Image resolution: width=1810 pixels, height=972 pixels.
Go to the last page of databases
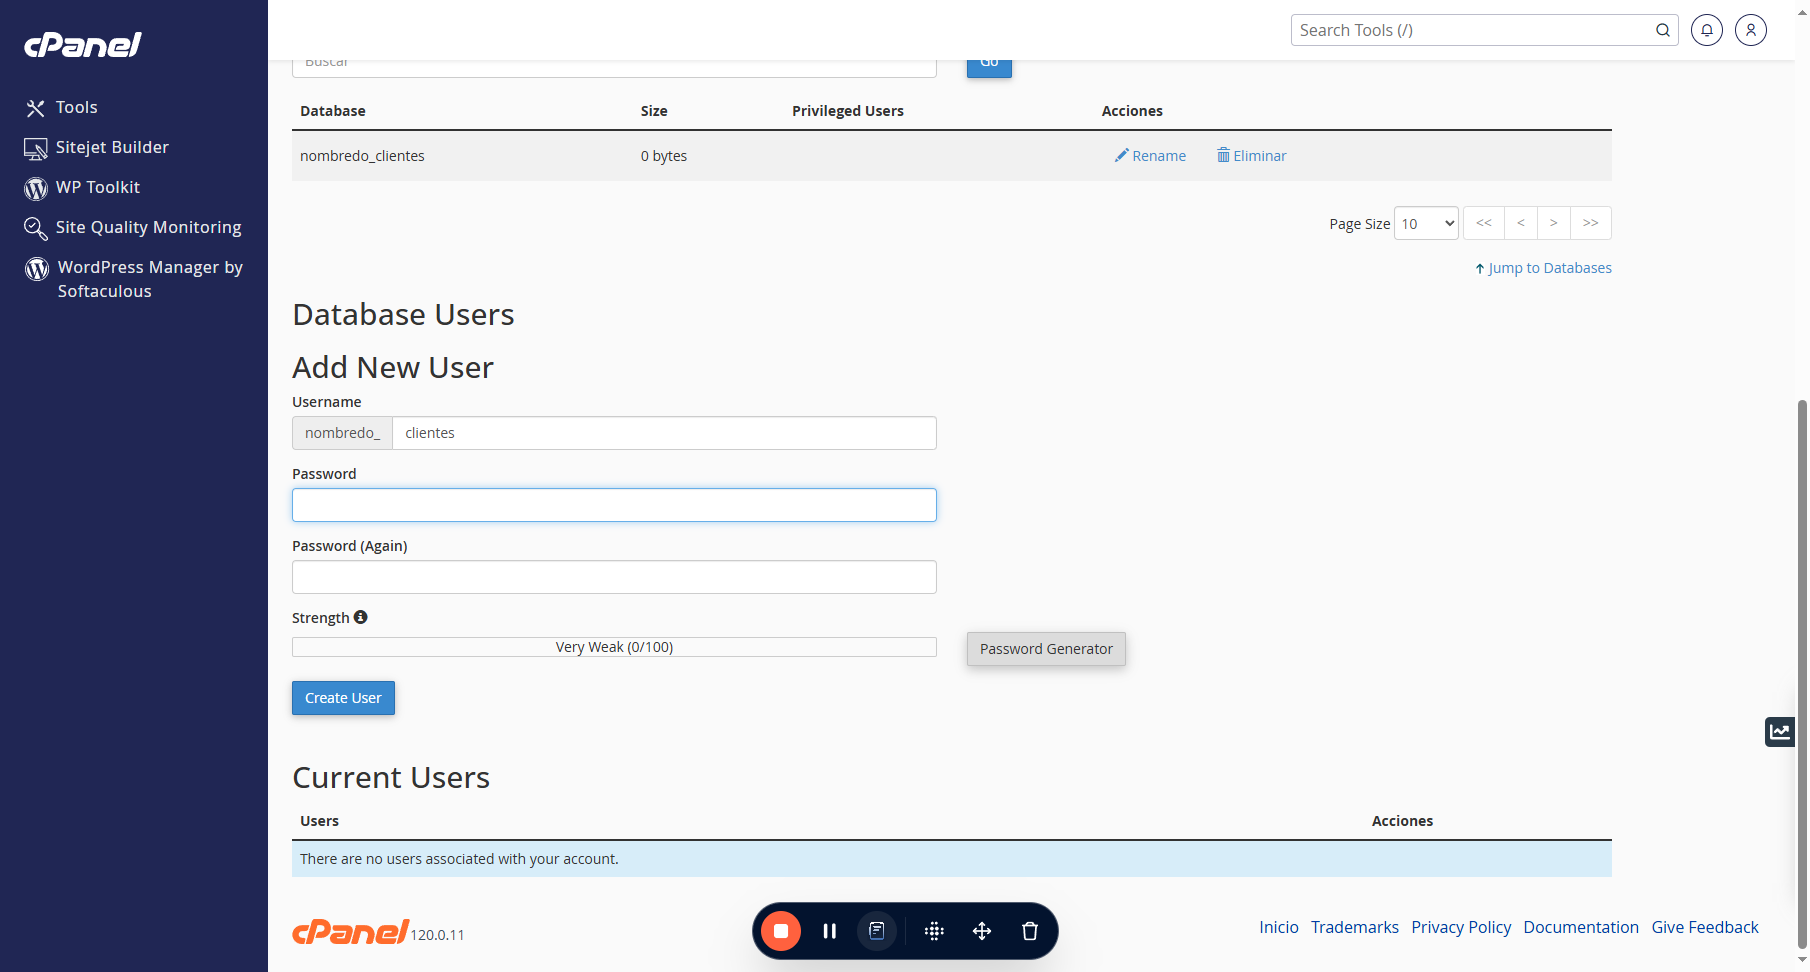click(1590, 223)
